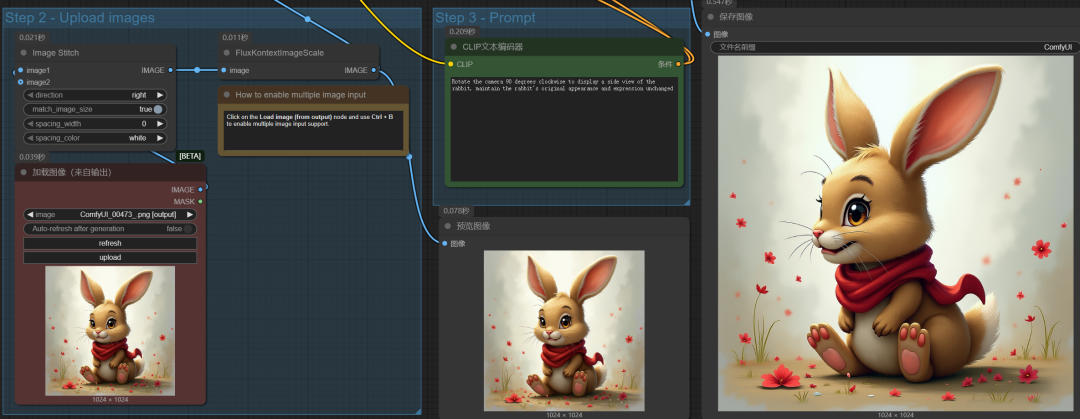The width and height of the screenshot is (1080, 419).
Task: Click the 图像 input port on 预览图像 node
Action: (444, 243)
